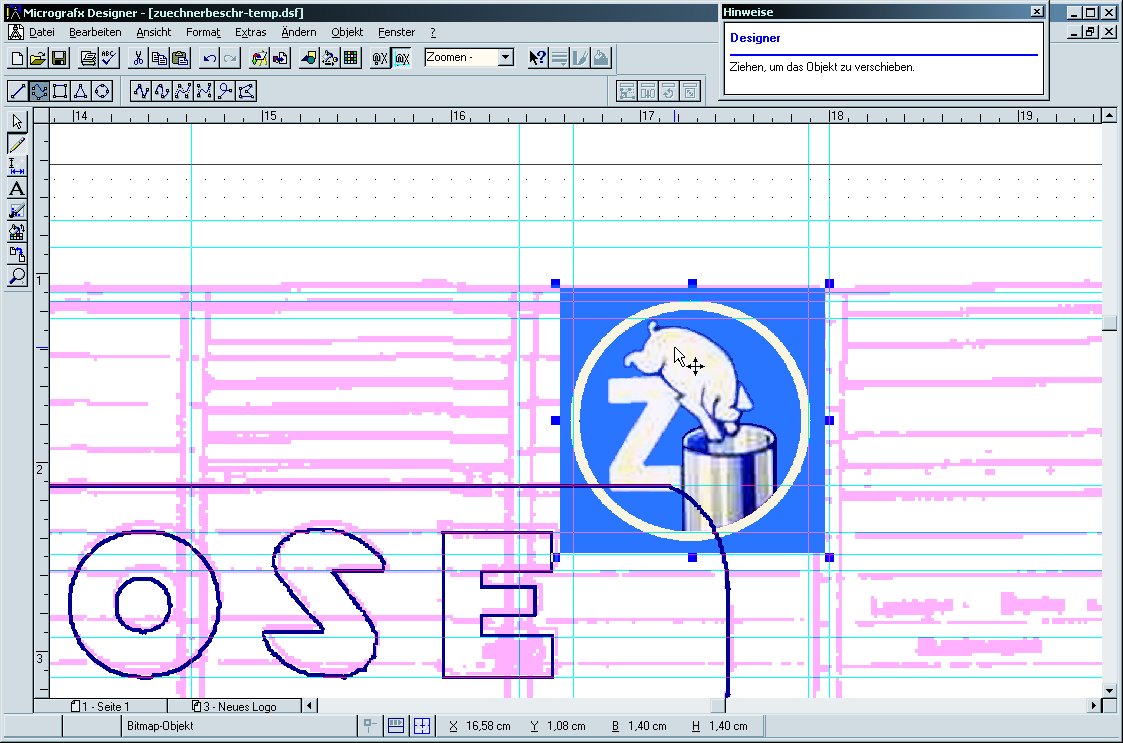Toggle the guideline cross button in status bar
Screen dimensions: 1123x743
[x=422, y=726]
